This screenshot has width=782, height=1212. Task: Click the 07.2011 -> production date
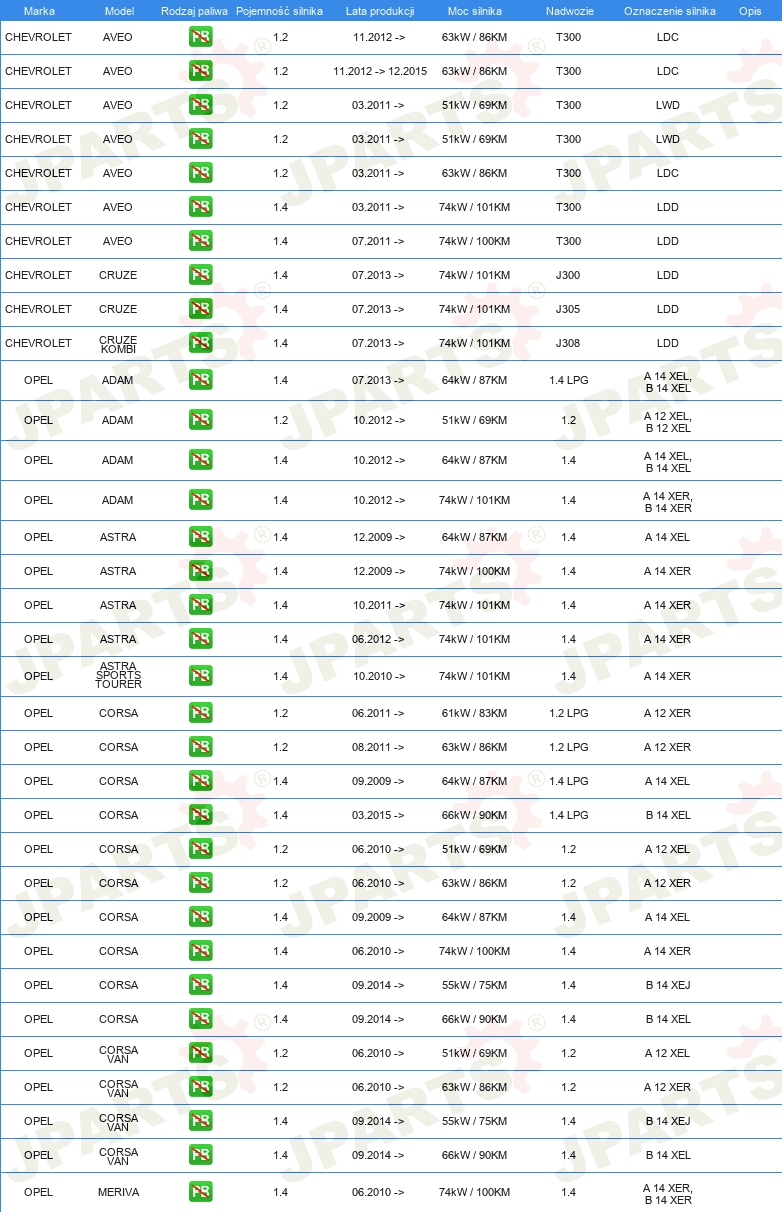379,241
